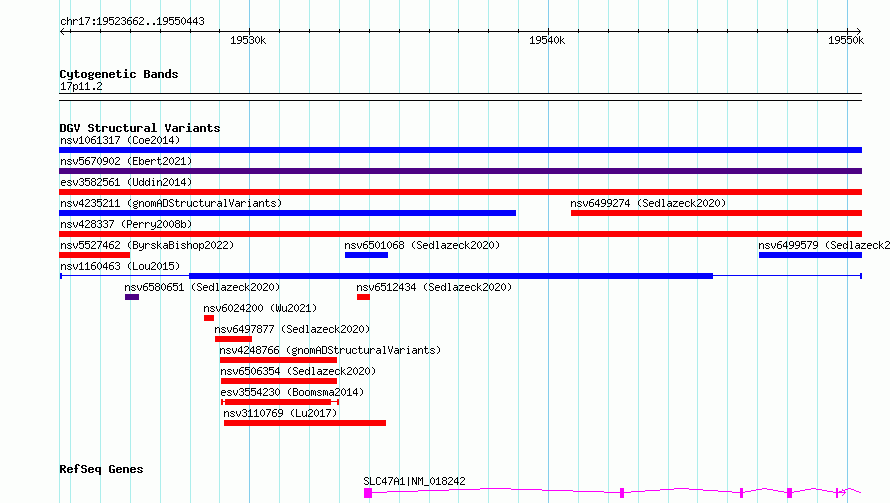Viewport: 890px width, 503px height.
Task: Click the nsv1061317 (Coe2014) variant label
Action: point(120,140)
